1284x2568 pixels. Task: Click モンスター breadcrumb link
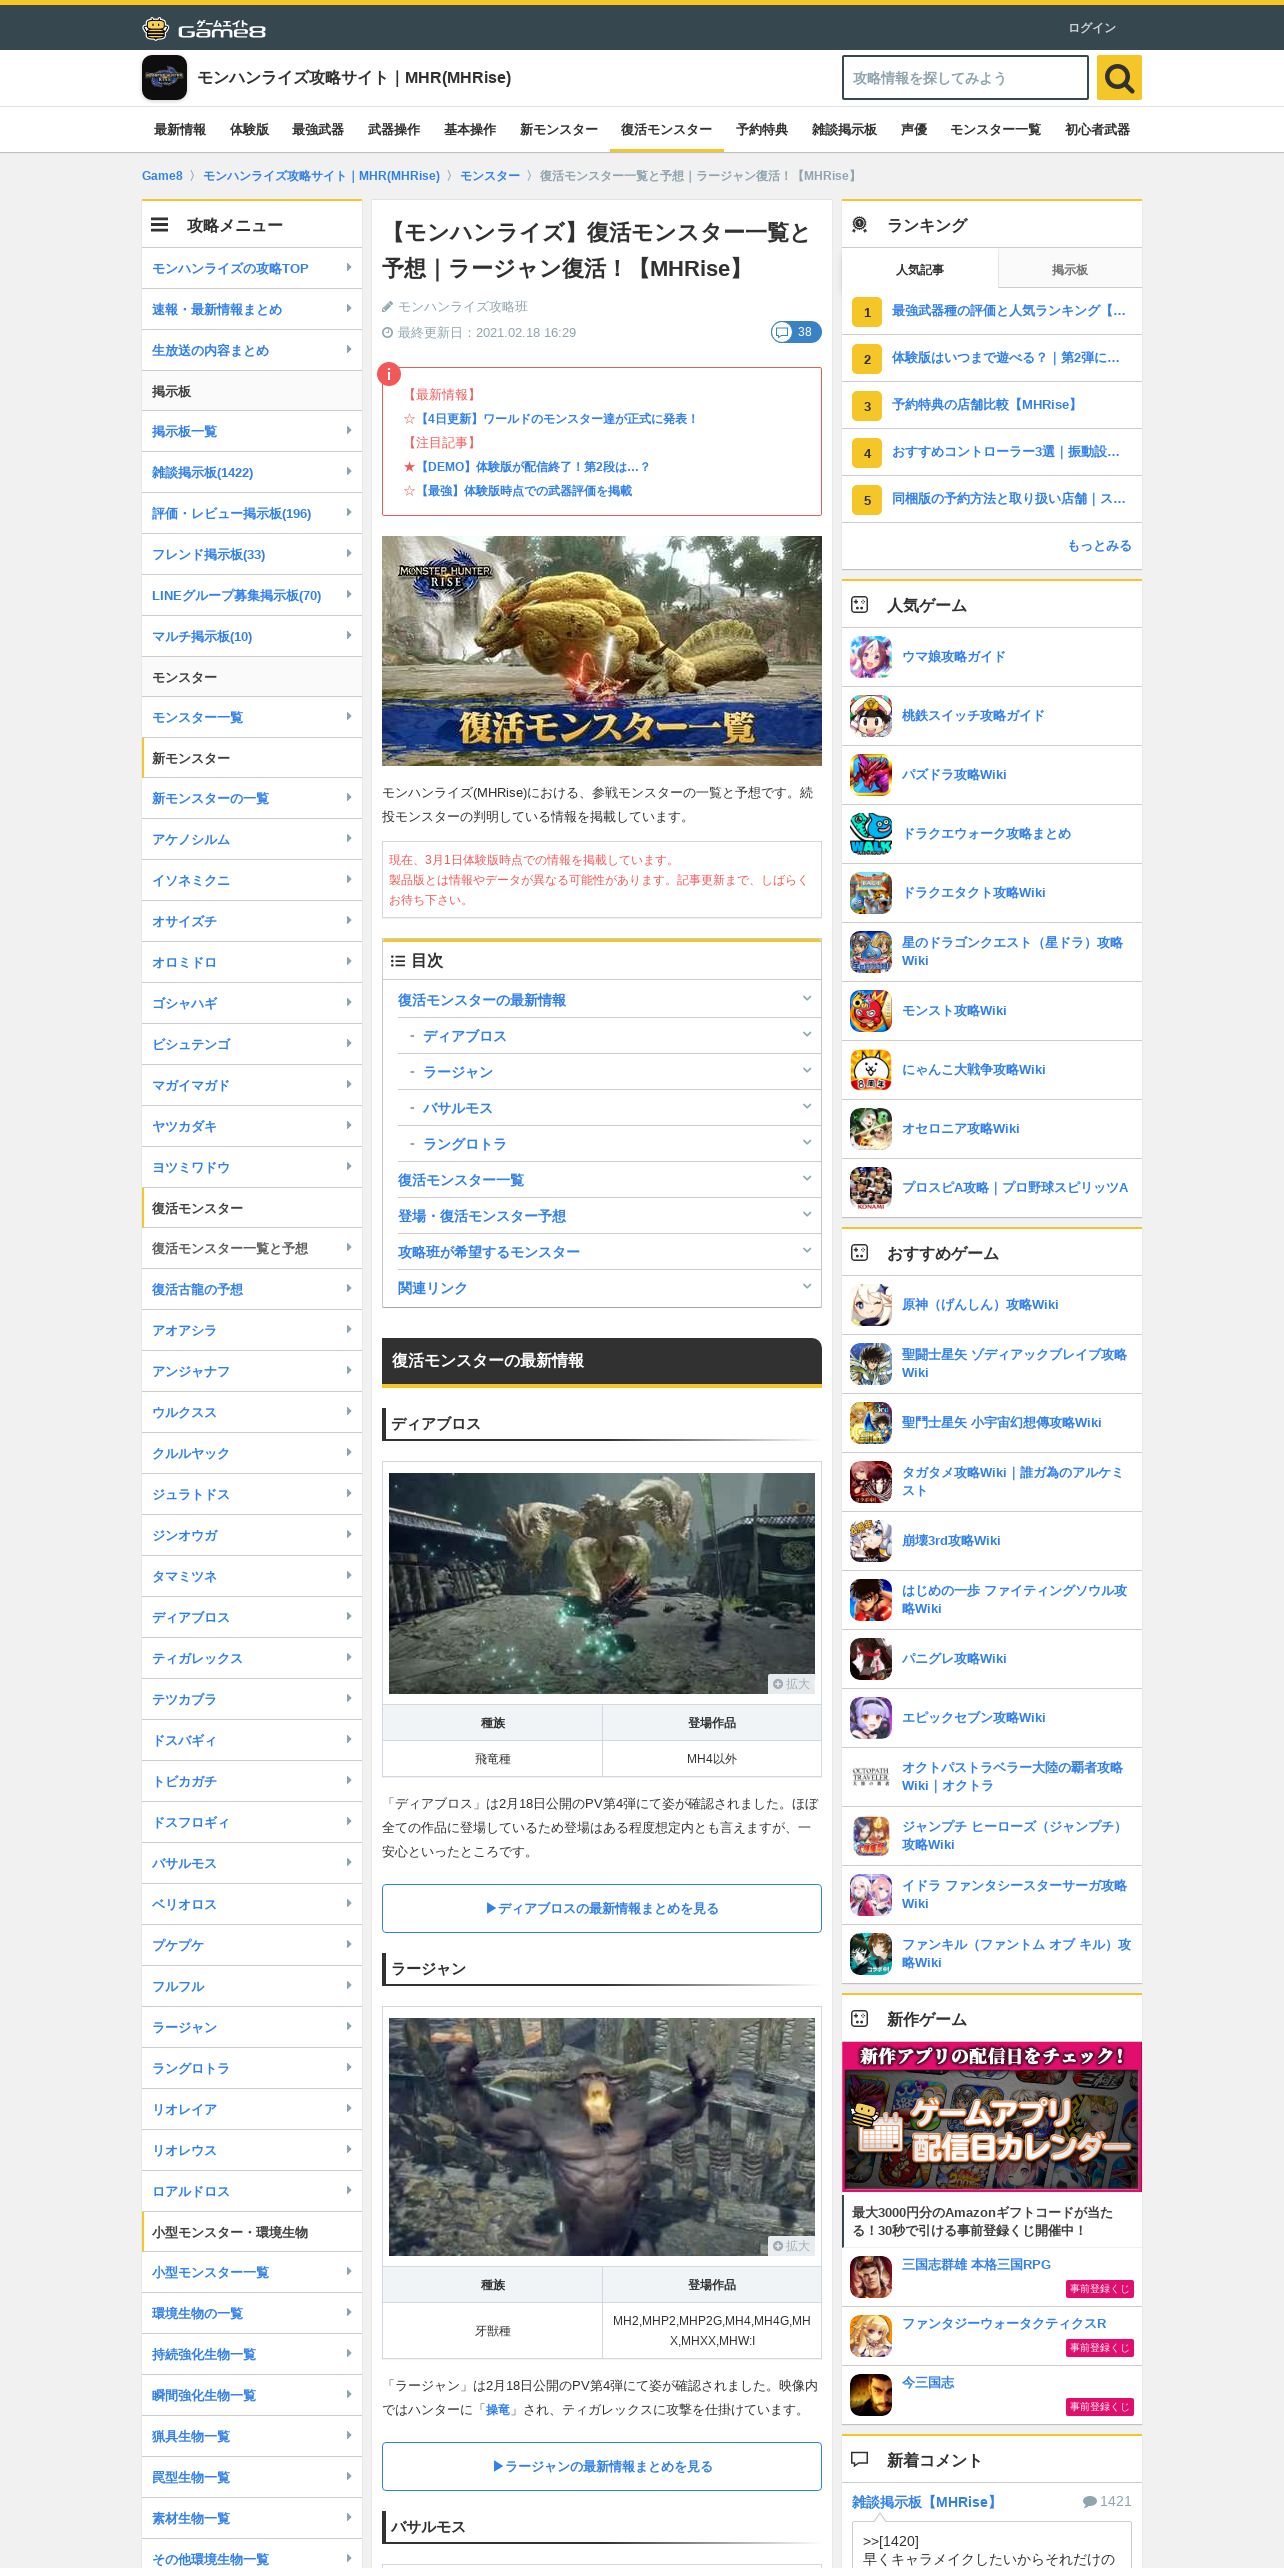pyautogui.click(x=490, y=176)
